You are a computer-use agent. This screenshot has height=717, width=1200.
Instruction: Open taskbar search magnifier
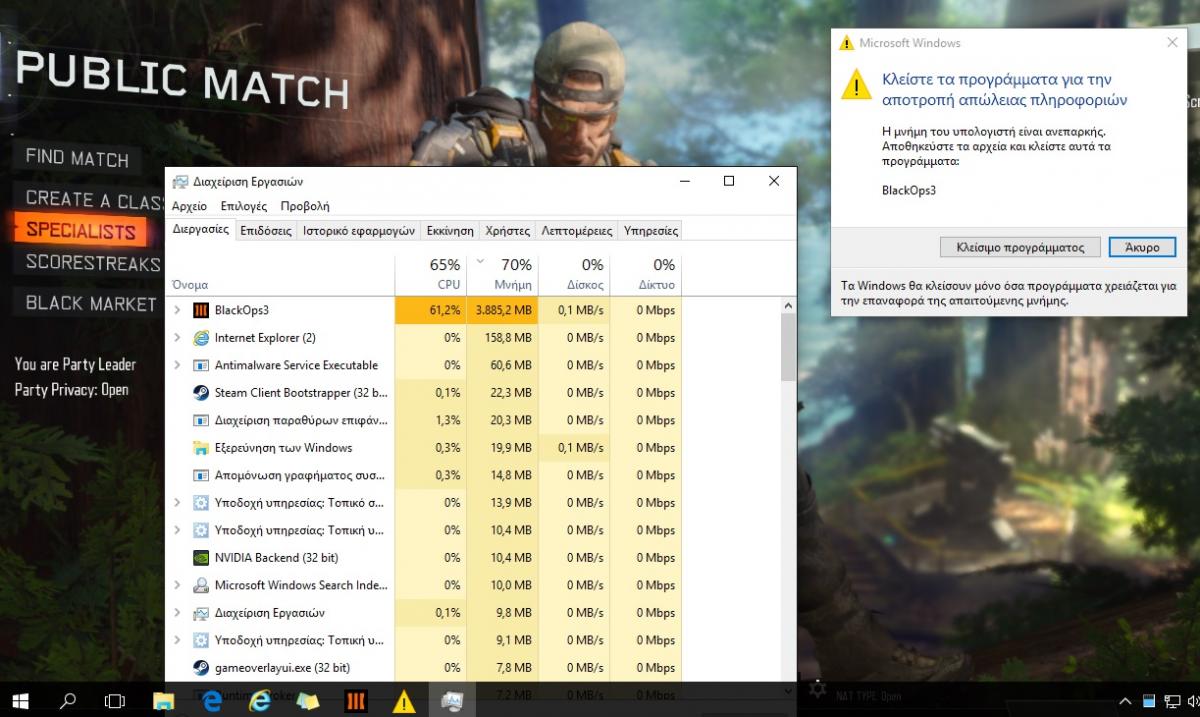(x=67, y=701)
